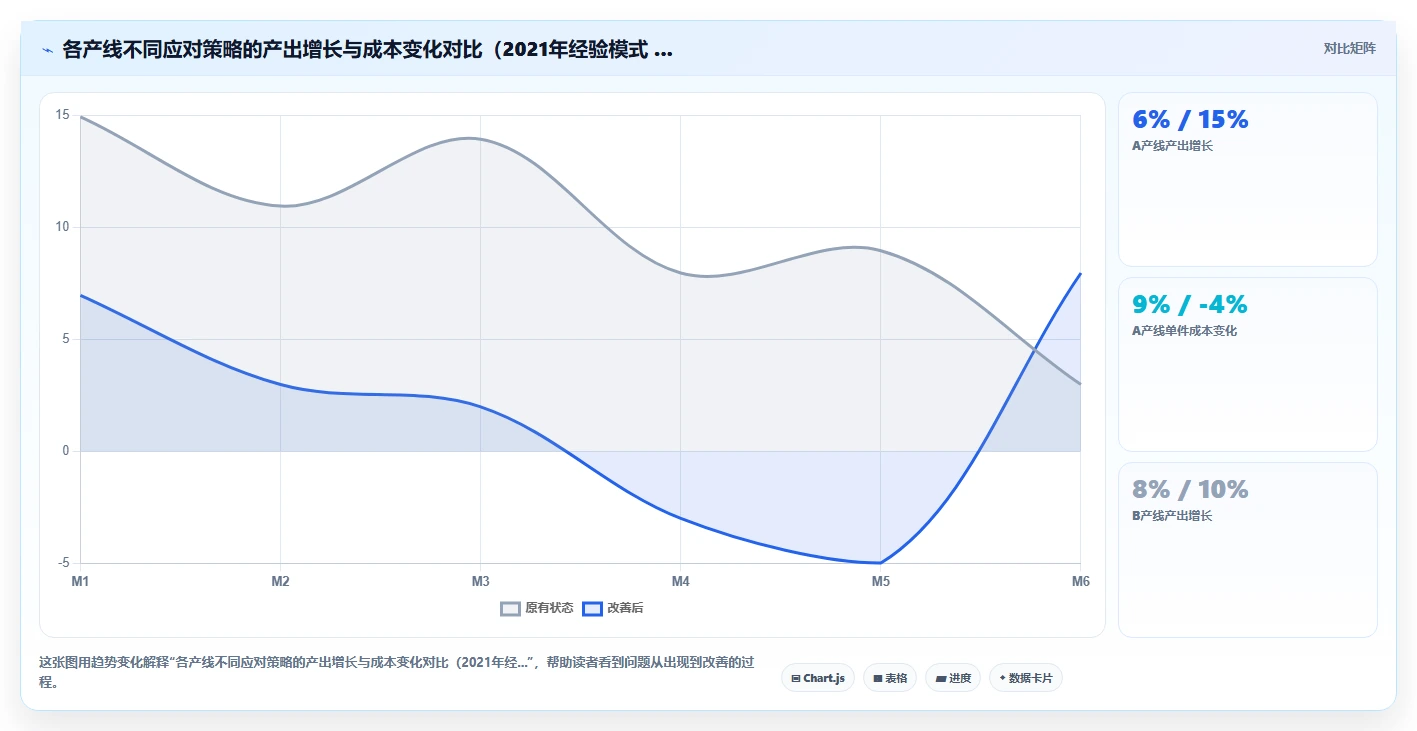The width and height of the screenshot is (1417, 731).
Task: Click the blue 改善后 legend swatch
Action: pos(592,608)
